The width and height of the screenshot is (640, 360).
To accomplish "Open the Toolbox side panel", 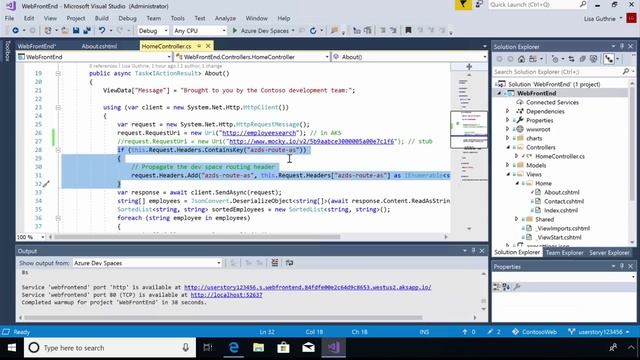I will coord(7,51).
